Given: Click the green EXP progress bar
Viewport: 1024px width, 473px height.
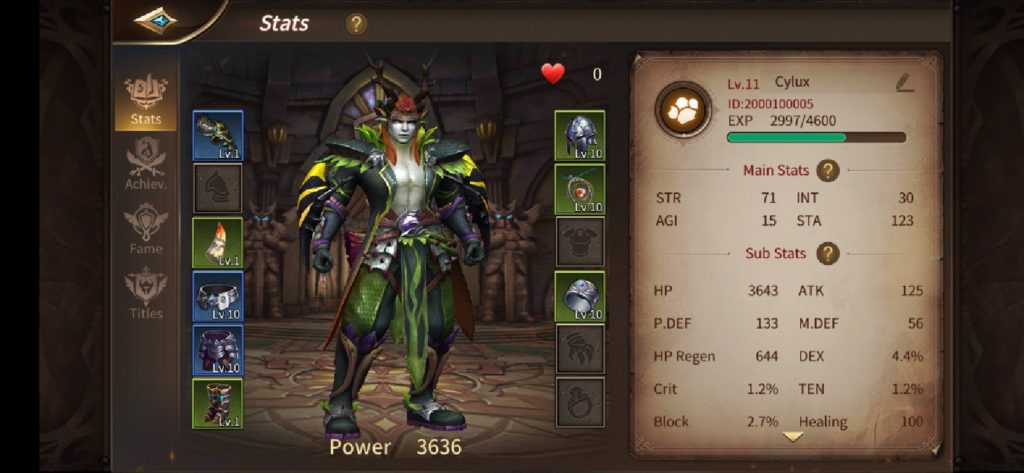Looking at the screenshot, I should pyautogui.click(x=816, y=137).
